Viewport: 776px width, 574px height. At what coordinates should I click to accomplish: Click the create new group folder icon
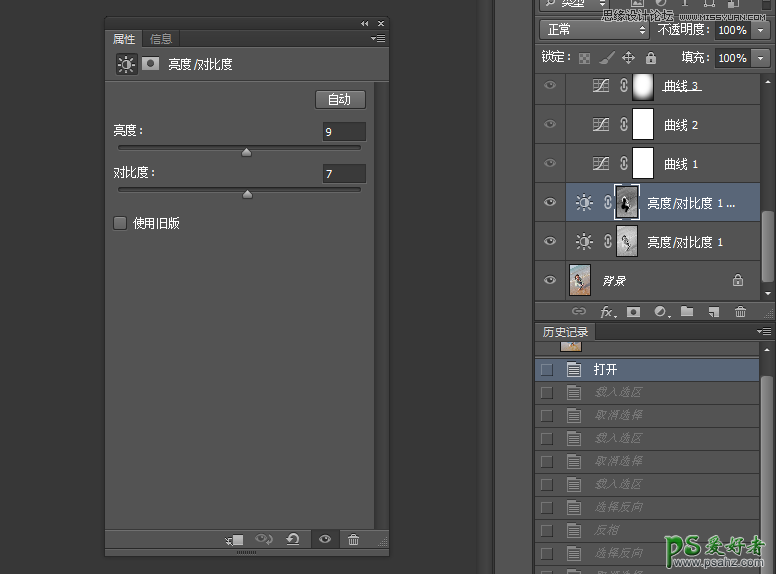[x=687, y=312]
